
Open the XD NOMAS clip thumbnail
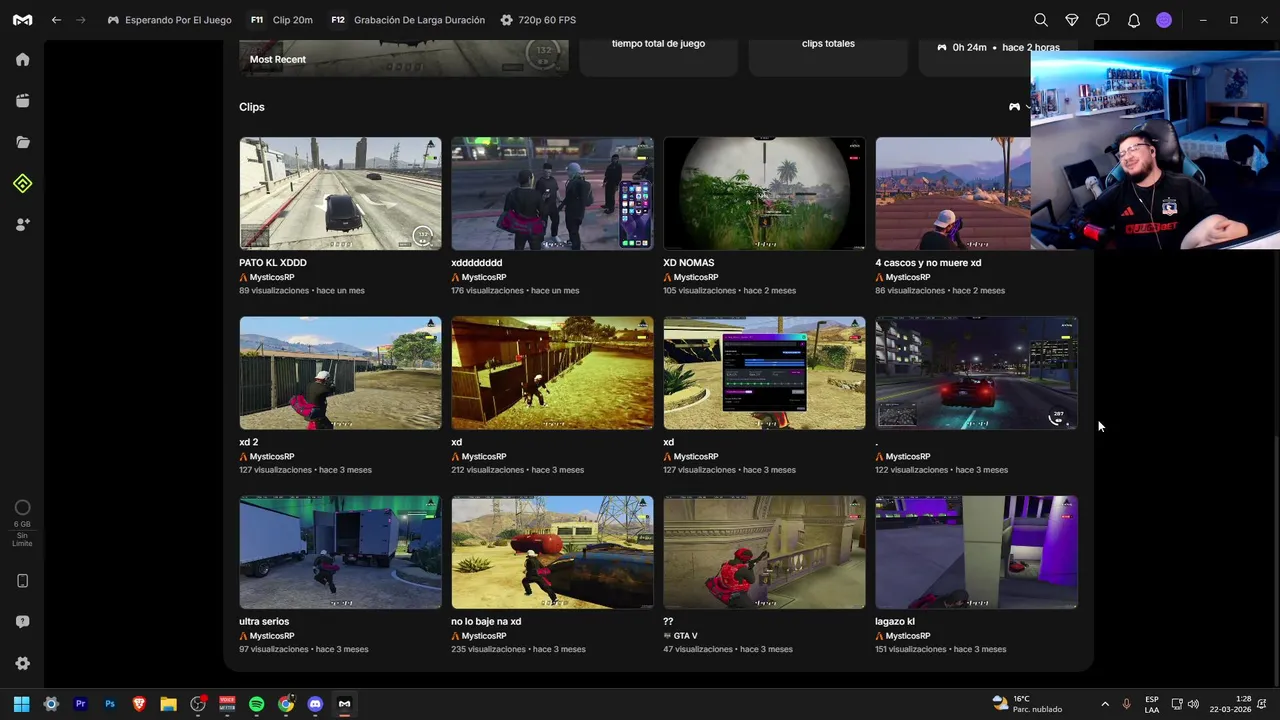pos(764,193)
